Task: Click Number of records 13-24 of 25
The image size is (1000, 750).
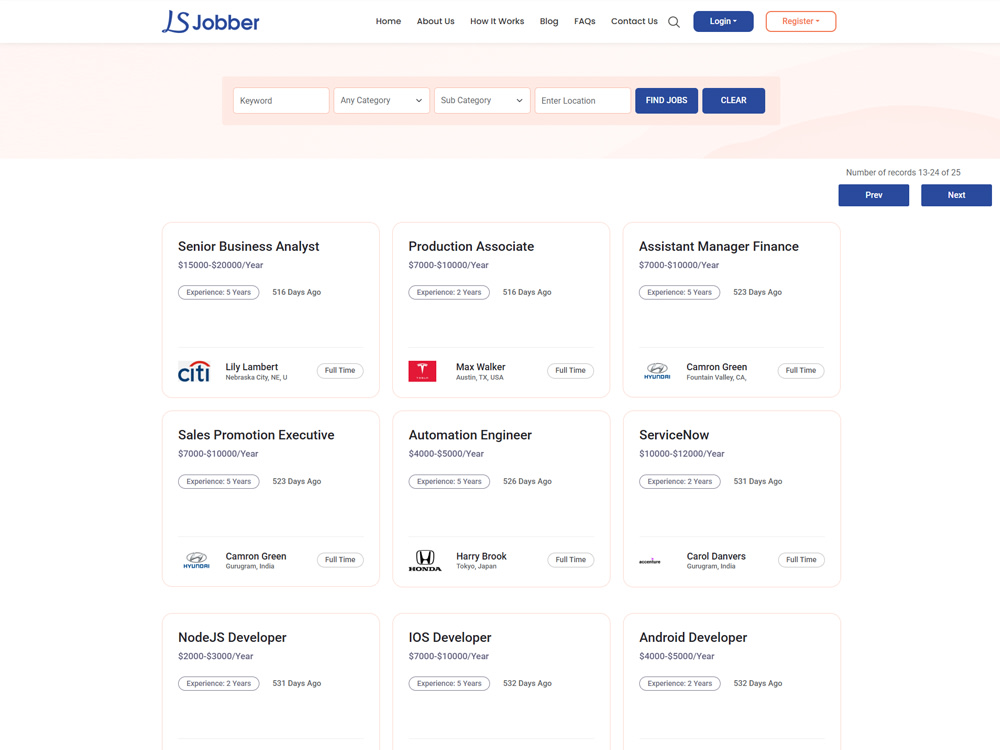Action: click(903, 173)
